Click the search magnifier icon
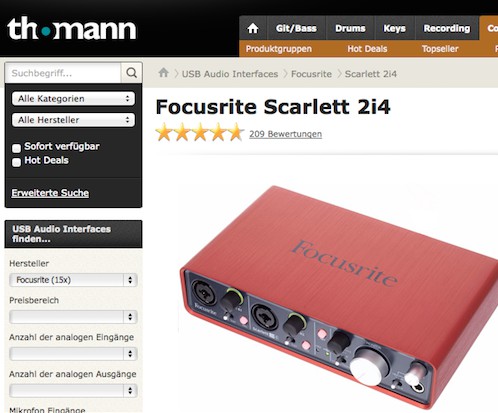Image resolution: width=498 pixels, height=413 pixels. tap(132, 73)
